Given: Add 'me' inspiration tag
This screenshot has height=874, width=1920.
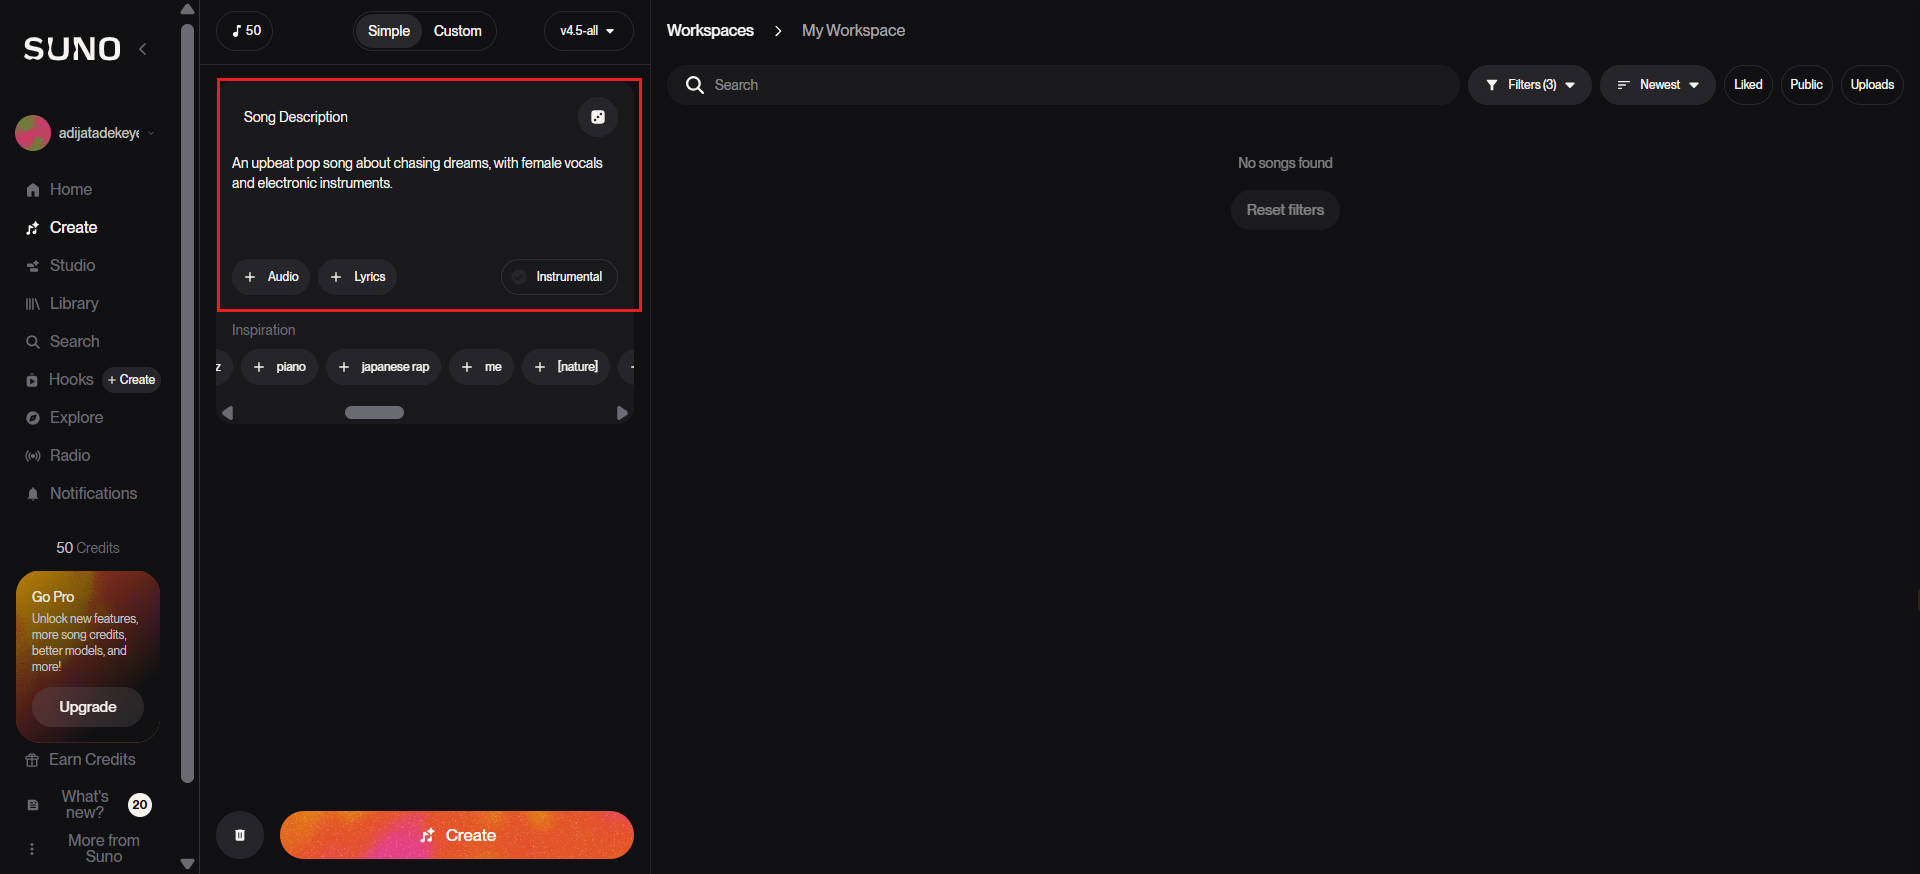Looking at the screenshot, I should (x=482, y=367).
